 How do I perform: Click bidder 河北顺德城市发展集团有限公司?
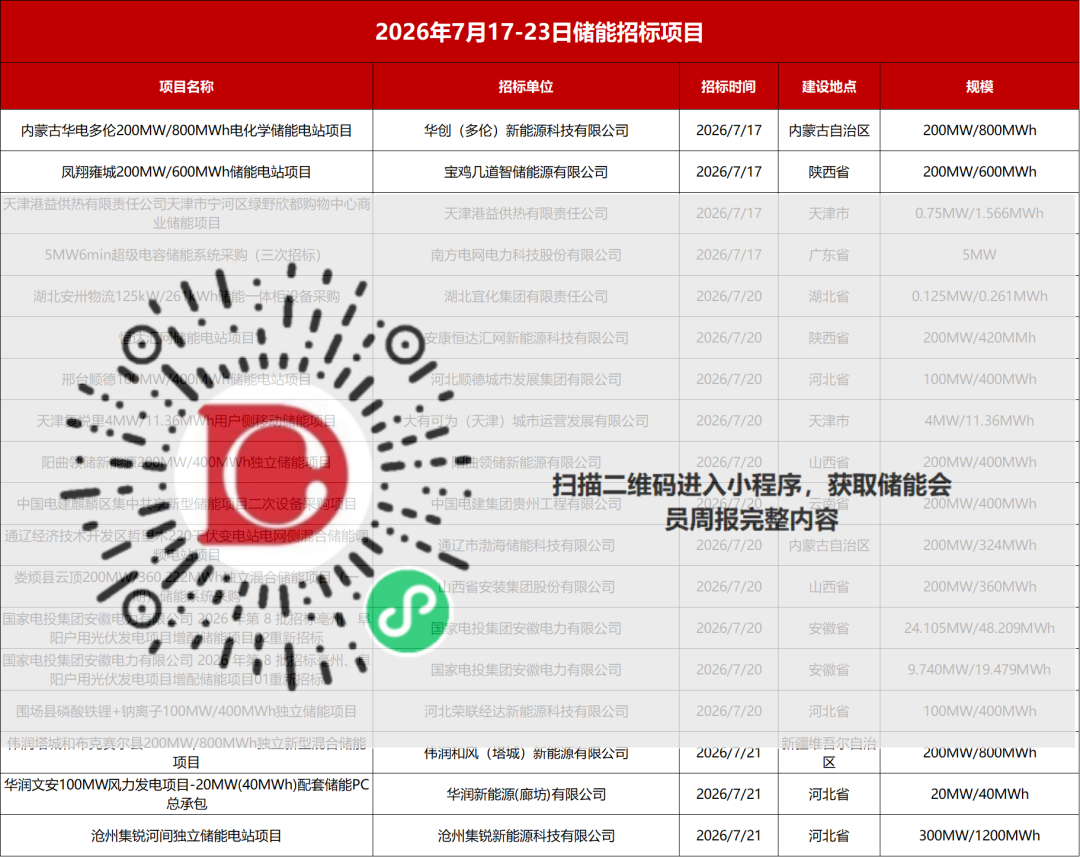pyautogui.click(x=526, y=379)
